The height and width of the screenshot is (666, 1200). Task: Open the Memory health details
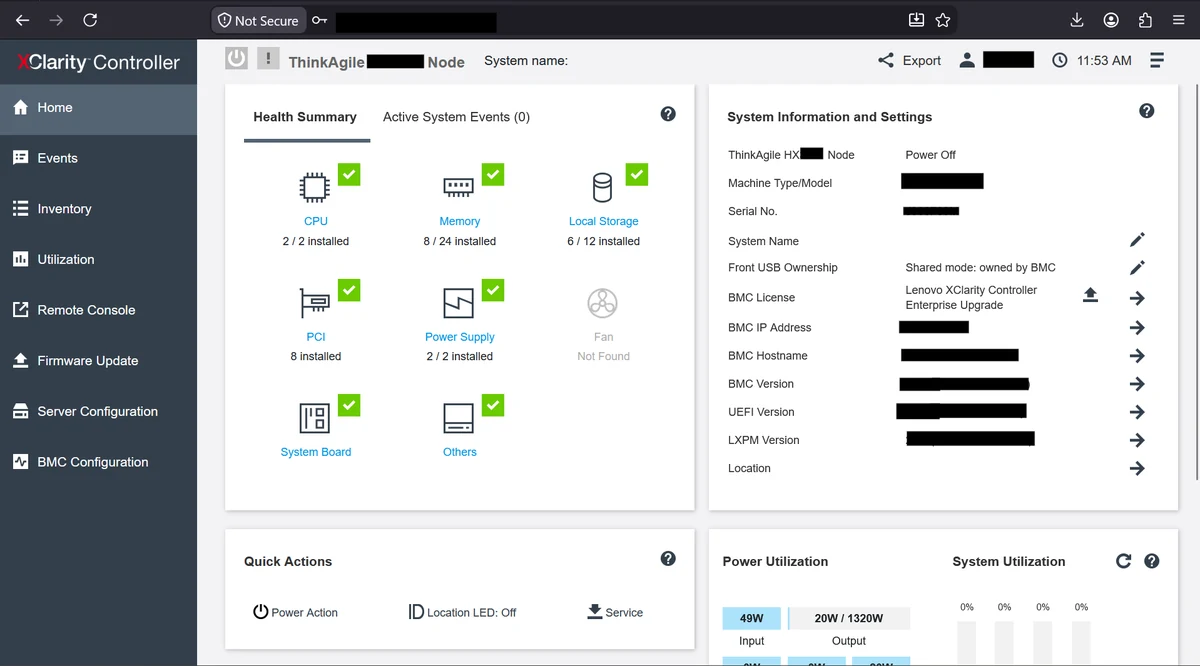click(460, 221)
